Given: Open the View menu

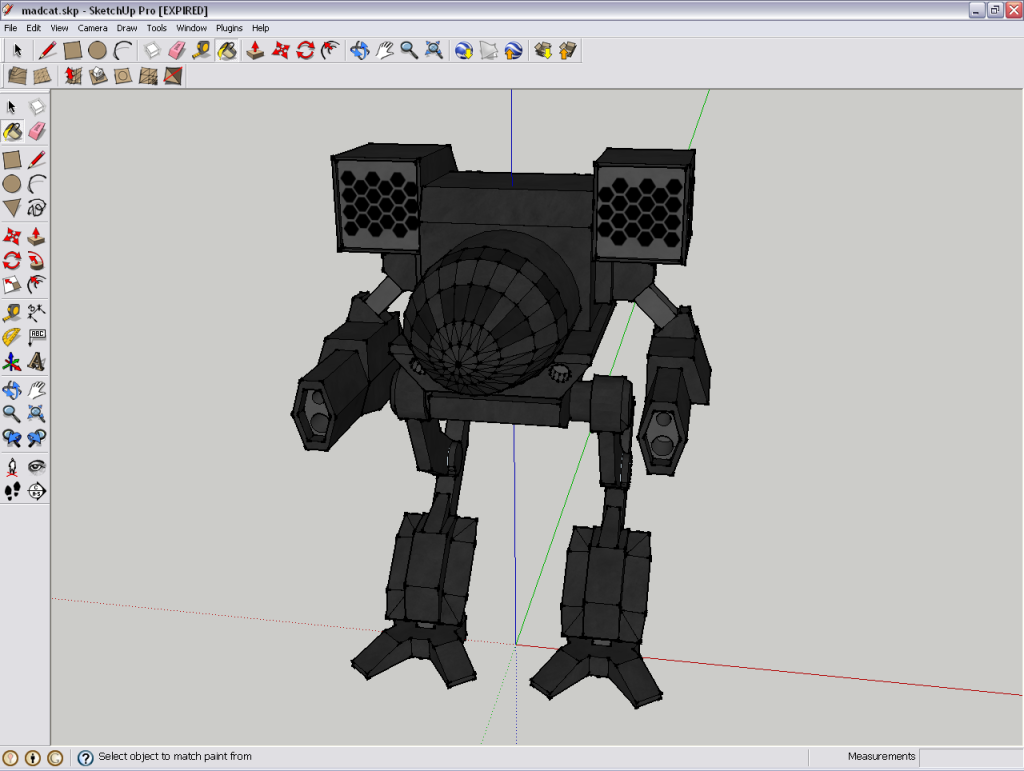Looking at the screenshot, I should [x=59, y=28].
